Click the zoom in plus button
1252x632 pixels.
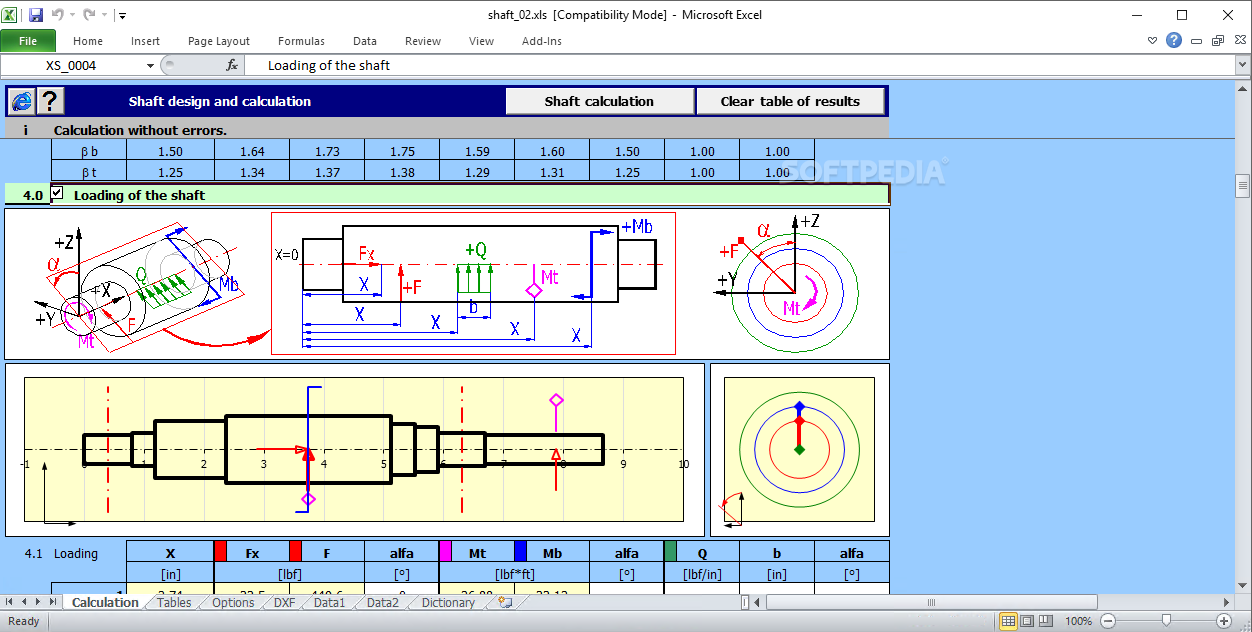1223,621
